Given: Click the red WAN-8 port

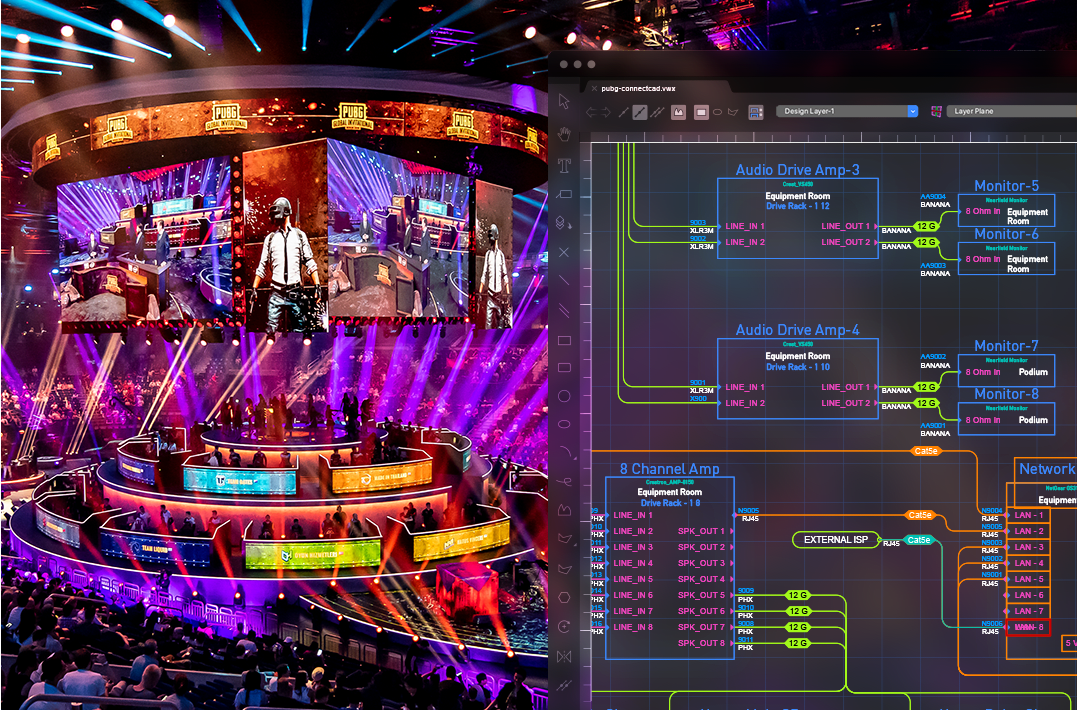Looking at the screenshot, I should (1028, 627).
